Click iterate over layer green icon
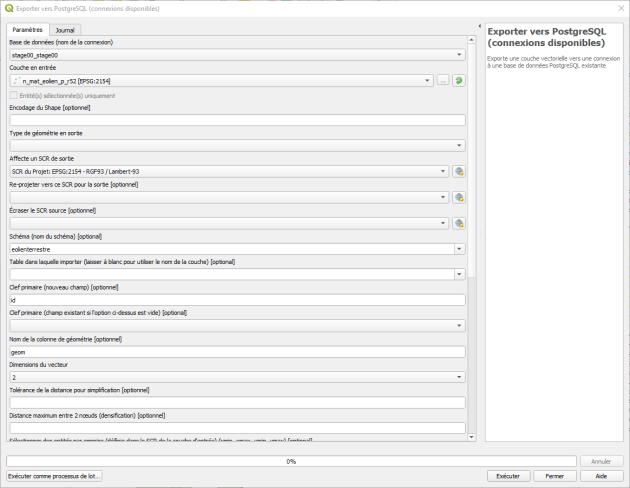This screenshot has height=488, width=630. 459,81
